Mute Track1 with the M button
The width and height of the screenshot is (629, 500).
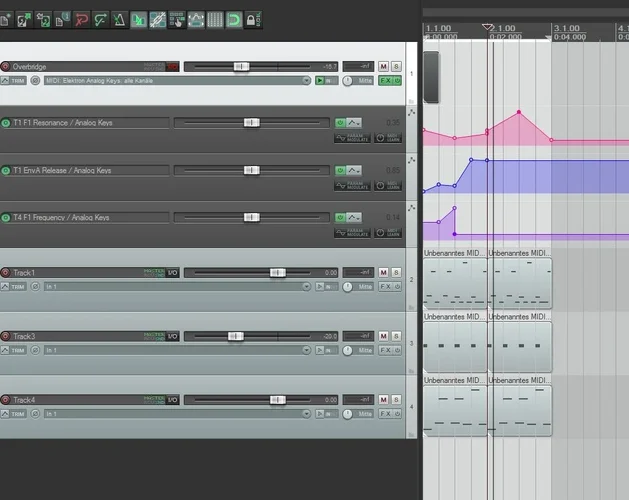pos(383,272)
